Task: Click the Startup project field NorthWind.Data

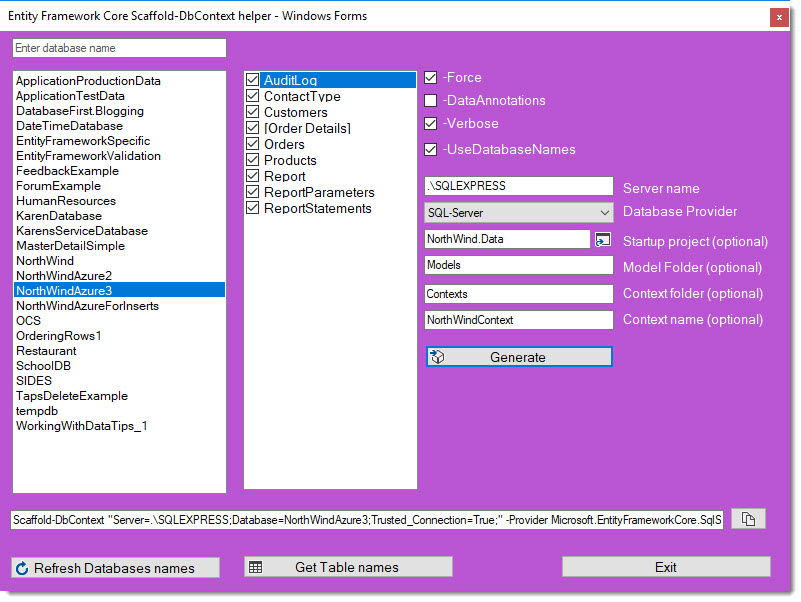Action: click(x=507, y=239)
